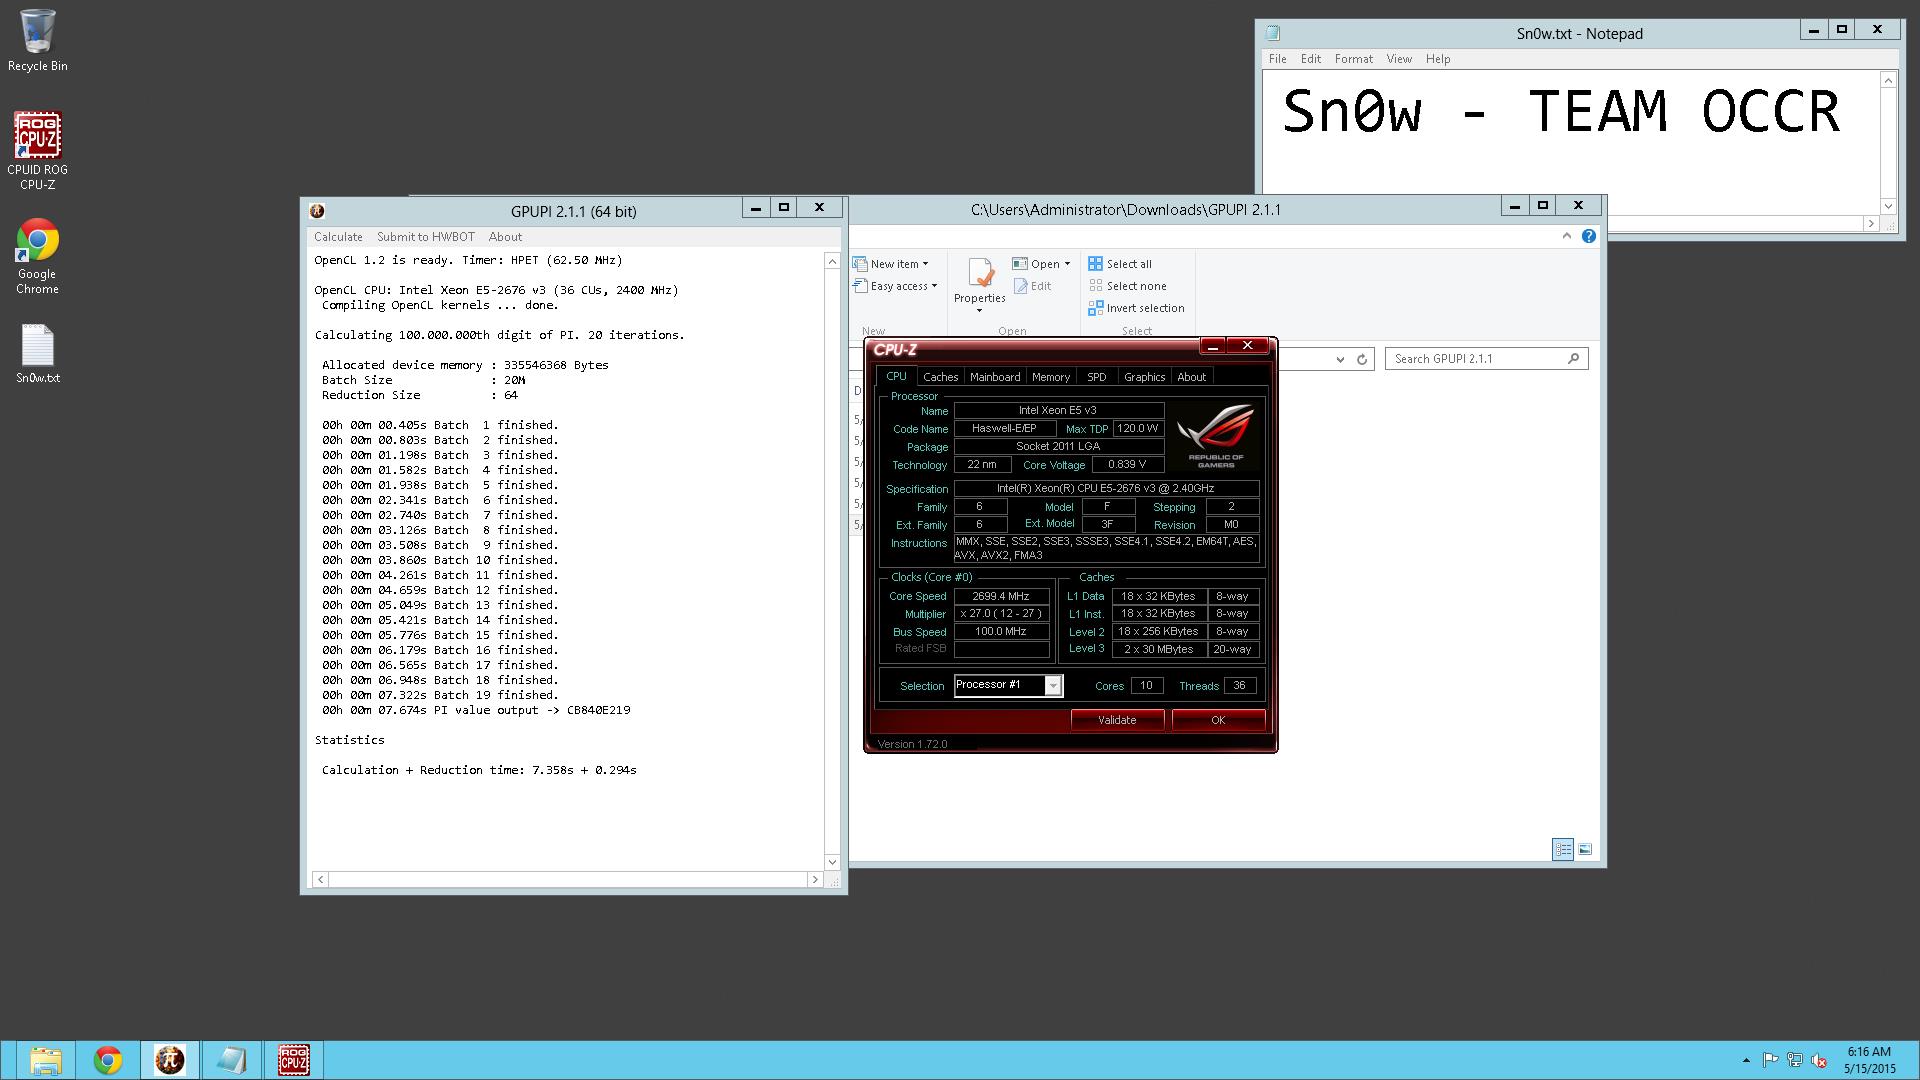
Task: Switch to CPU-Z SPD tab
Action: click(1097, 377)
